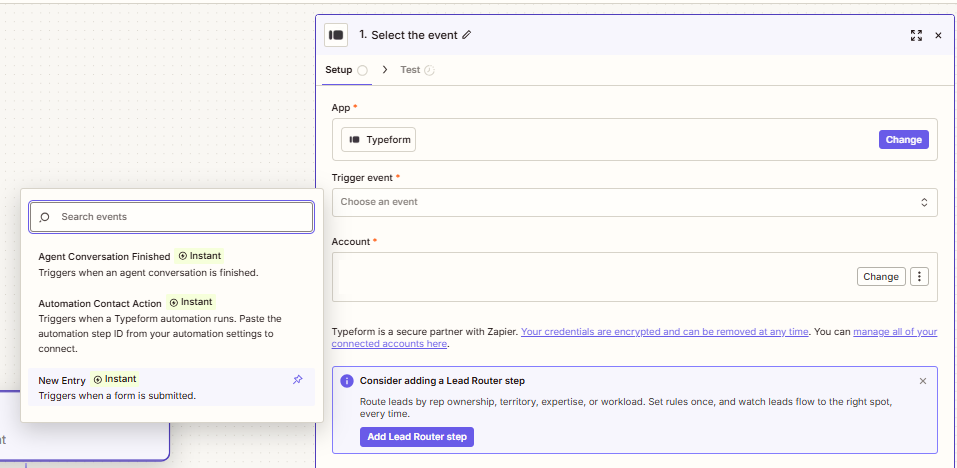The image size is (957, 468).
Task: Add Lead Router step
Action: (417, 437)
